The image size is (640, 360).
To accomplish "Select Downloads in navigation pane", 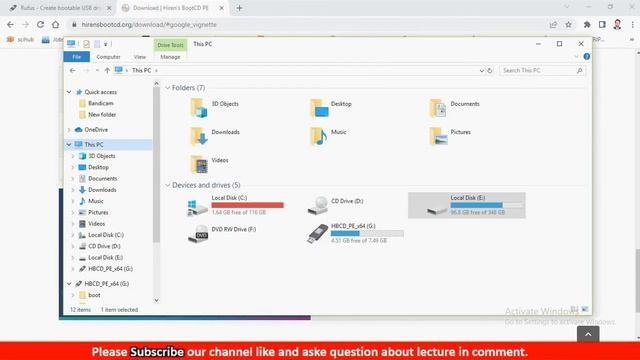I will pos(102,190).
